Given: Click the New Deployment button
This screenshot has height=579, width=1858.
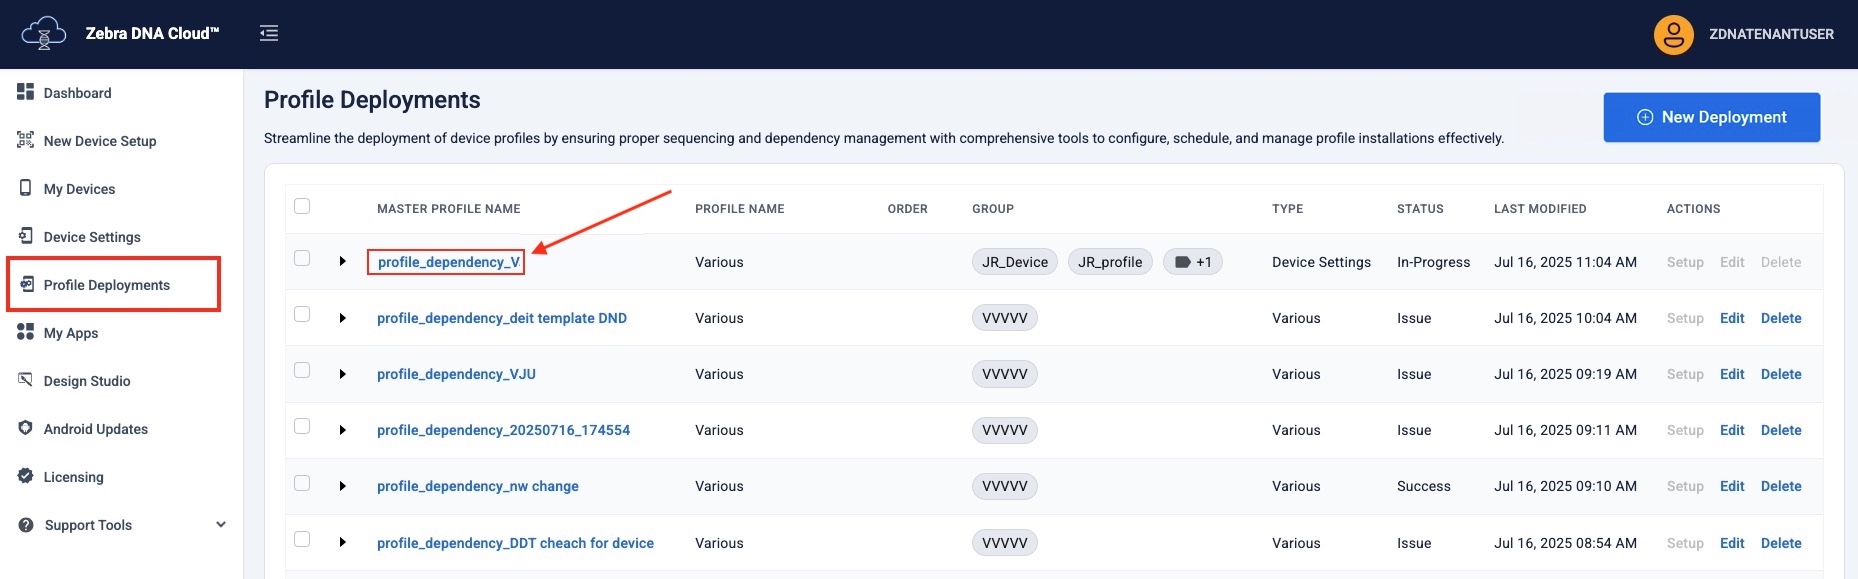Looking at the screenshot, I should (x=1711, y=117).
